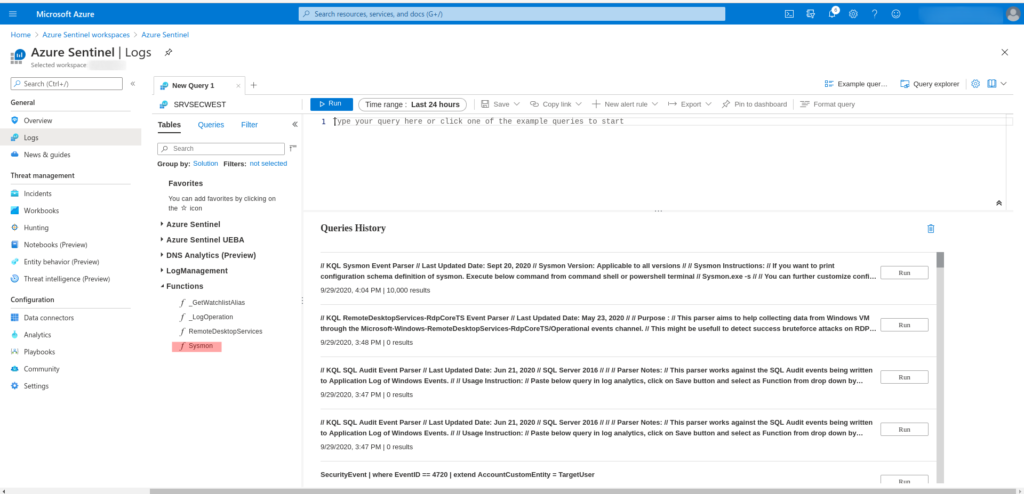Open the New alert rule dropdown
Screen dimensions: 1024x494
(x=625, y=104)
